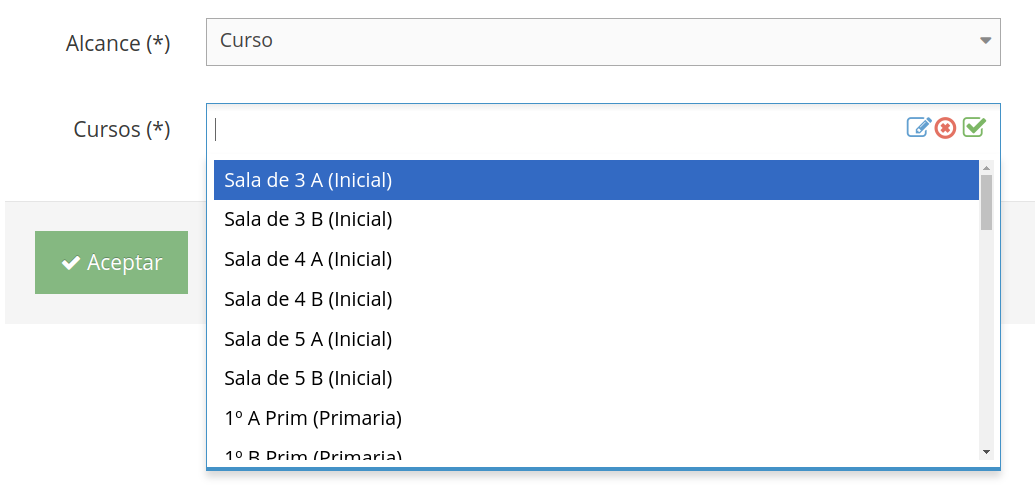Pick Sala de 5 A (Inicial)

click(596, 339)
